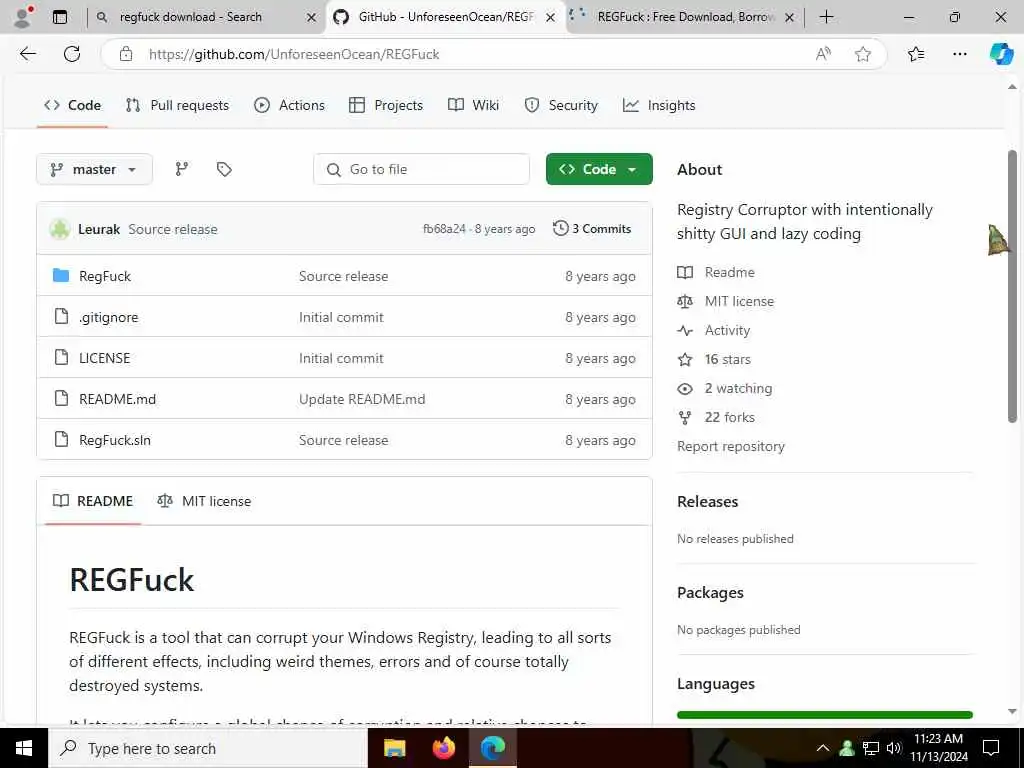Select the Code repository tab
This screenshot has width=1024, height=768.
[x=72, y=105]
